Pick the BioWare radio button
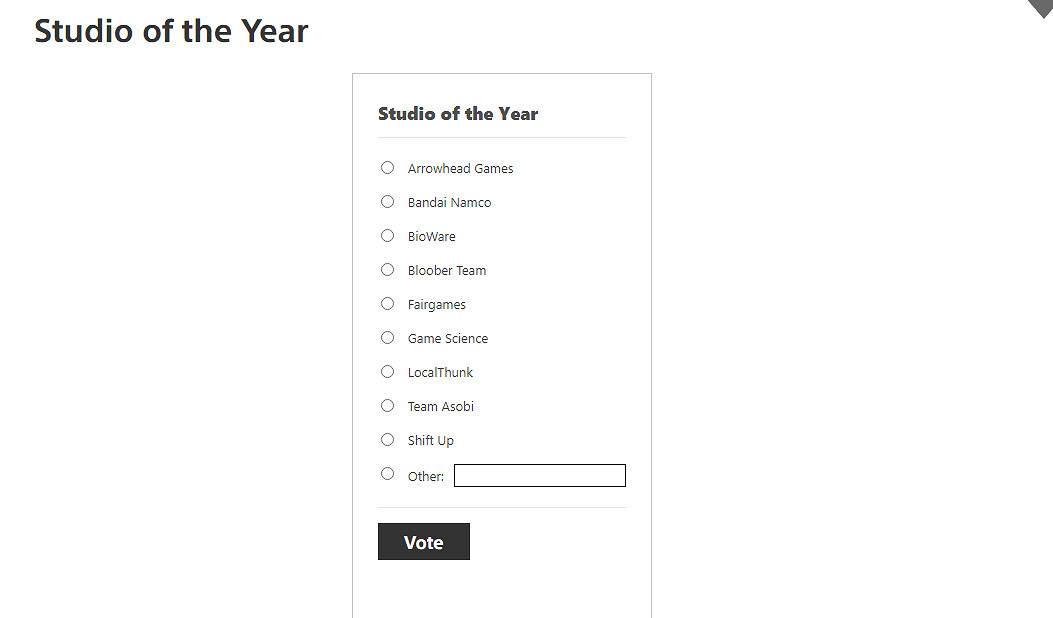This screenshot has height=618, width=1053. (x=387, y=235)
